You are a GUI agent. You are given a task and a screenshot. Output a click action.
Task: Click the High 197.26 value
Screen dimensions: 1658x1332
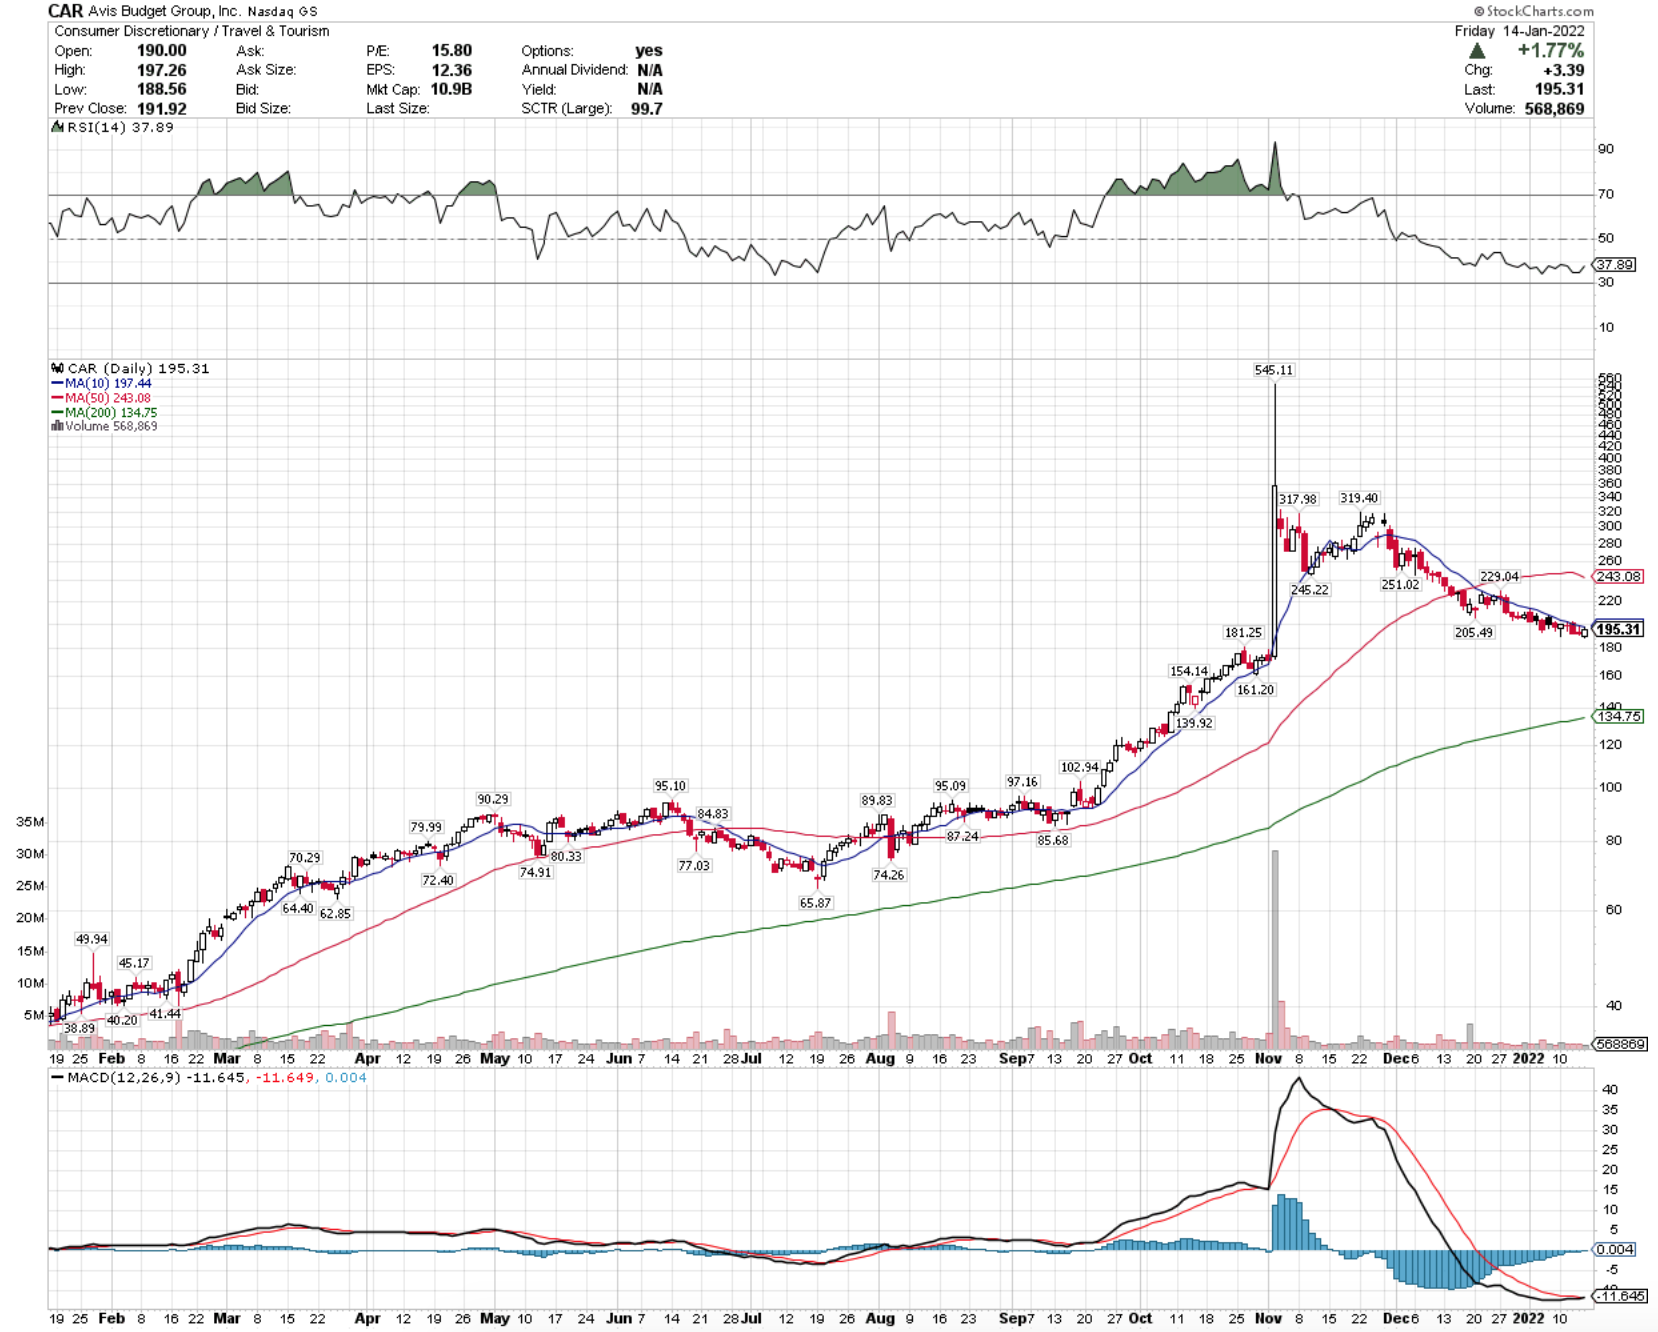point(161,70)
